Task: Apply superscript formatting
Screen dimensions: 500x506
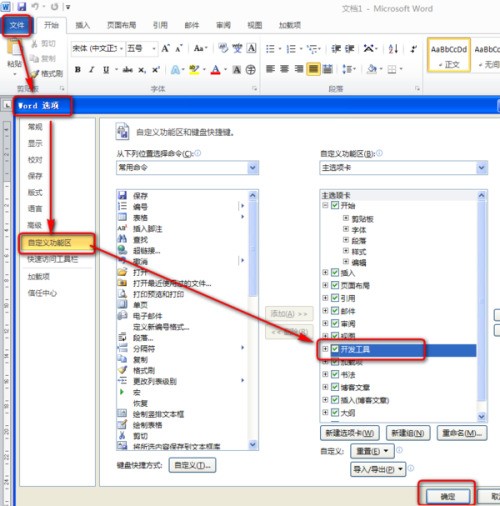Action: (x=156, y=69)
